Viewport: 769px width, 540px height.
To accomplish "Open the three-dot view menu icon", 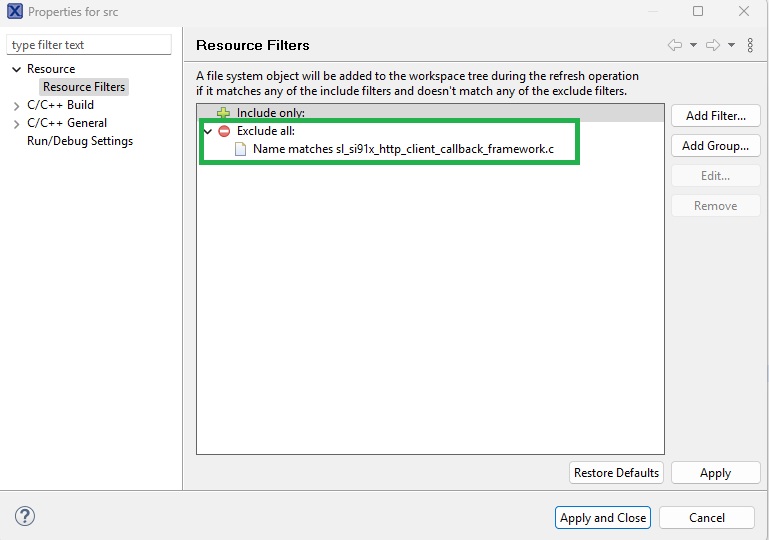I will click(x=751, y=45).
